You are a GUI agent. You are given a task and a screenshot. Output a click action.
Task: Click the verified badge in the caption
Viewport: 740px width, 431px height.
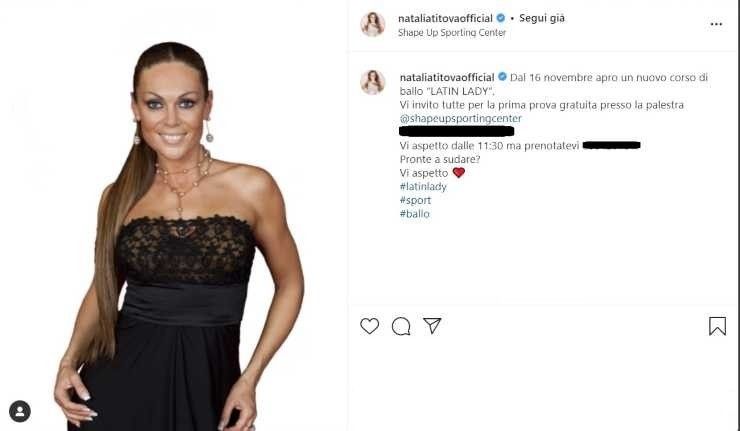tap(503, 77)
